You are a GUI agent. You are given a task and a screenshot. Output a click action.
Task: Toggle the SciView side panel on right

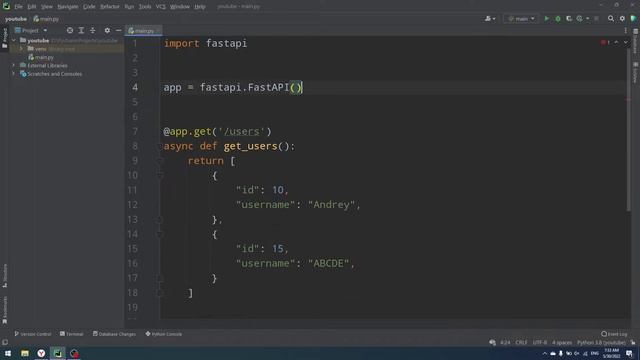coord(636,72)
